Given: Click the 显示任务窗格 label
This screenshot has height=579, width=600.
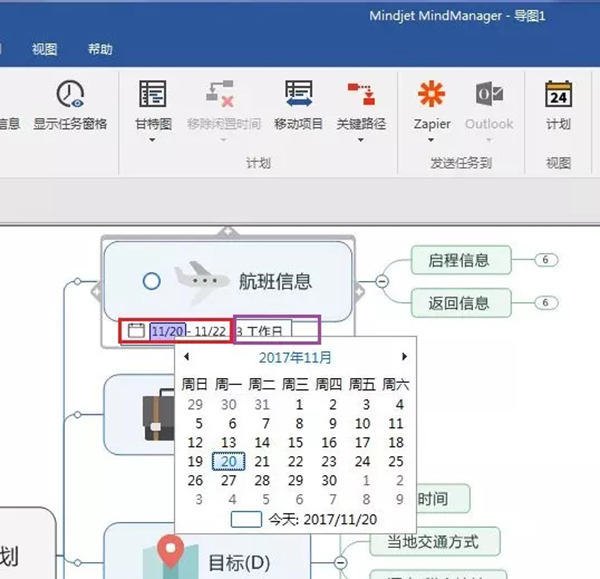Looking at the screenshot, I should (x=70, y=124).
